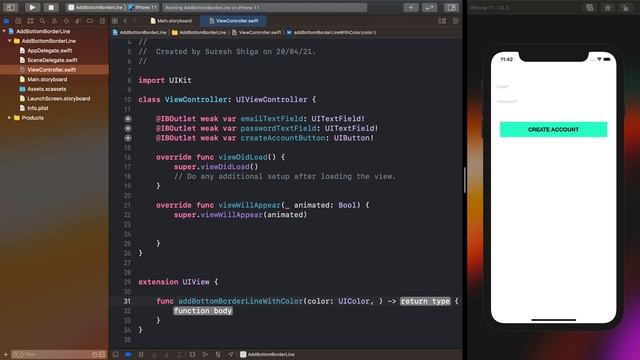Viewport: 640px width, 360px height.
Task: Open the Symbol navigator
Action: point(30,21)
